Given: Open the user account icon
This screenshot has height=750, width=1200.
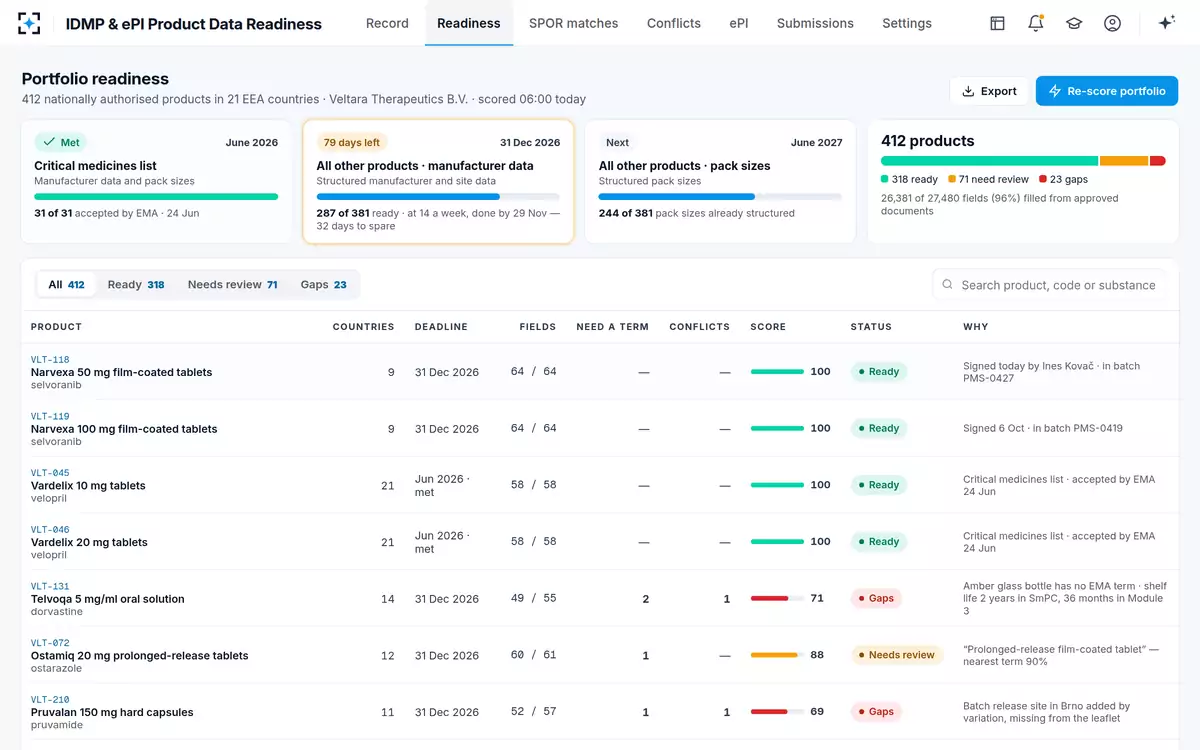Looking at the screenshot, I should coord(1112,23).
